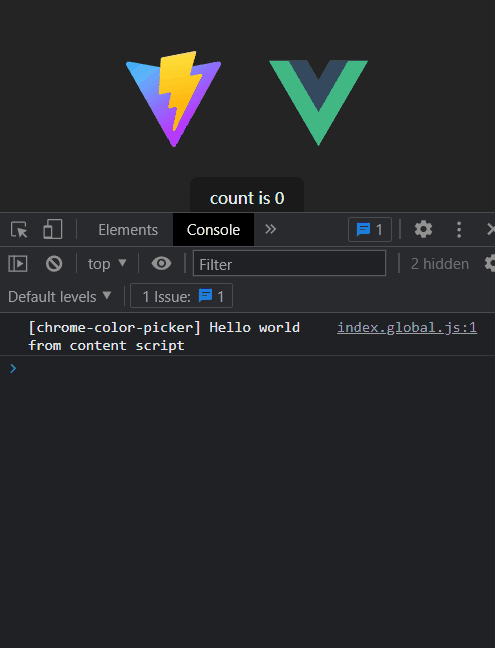Click the Vite logo
The width and height of the screenshot is (495, 648).
(x=174, y=99)
